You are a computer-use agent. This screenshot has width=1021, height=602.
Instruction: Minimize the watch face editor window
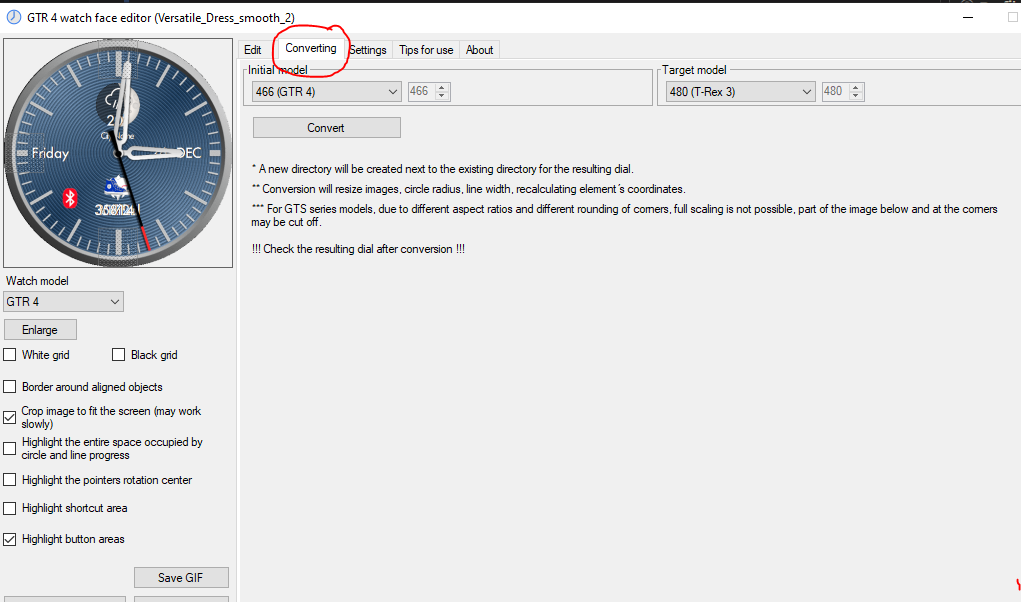[x=968, y=18]
